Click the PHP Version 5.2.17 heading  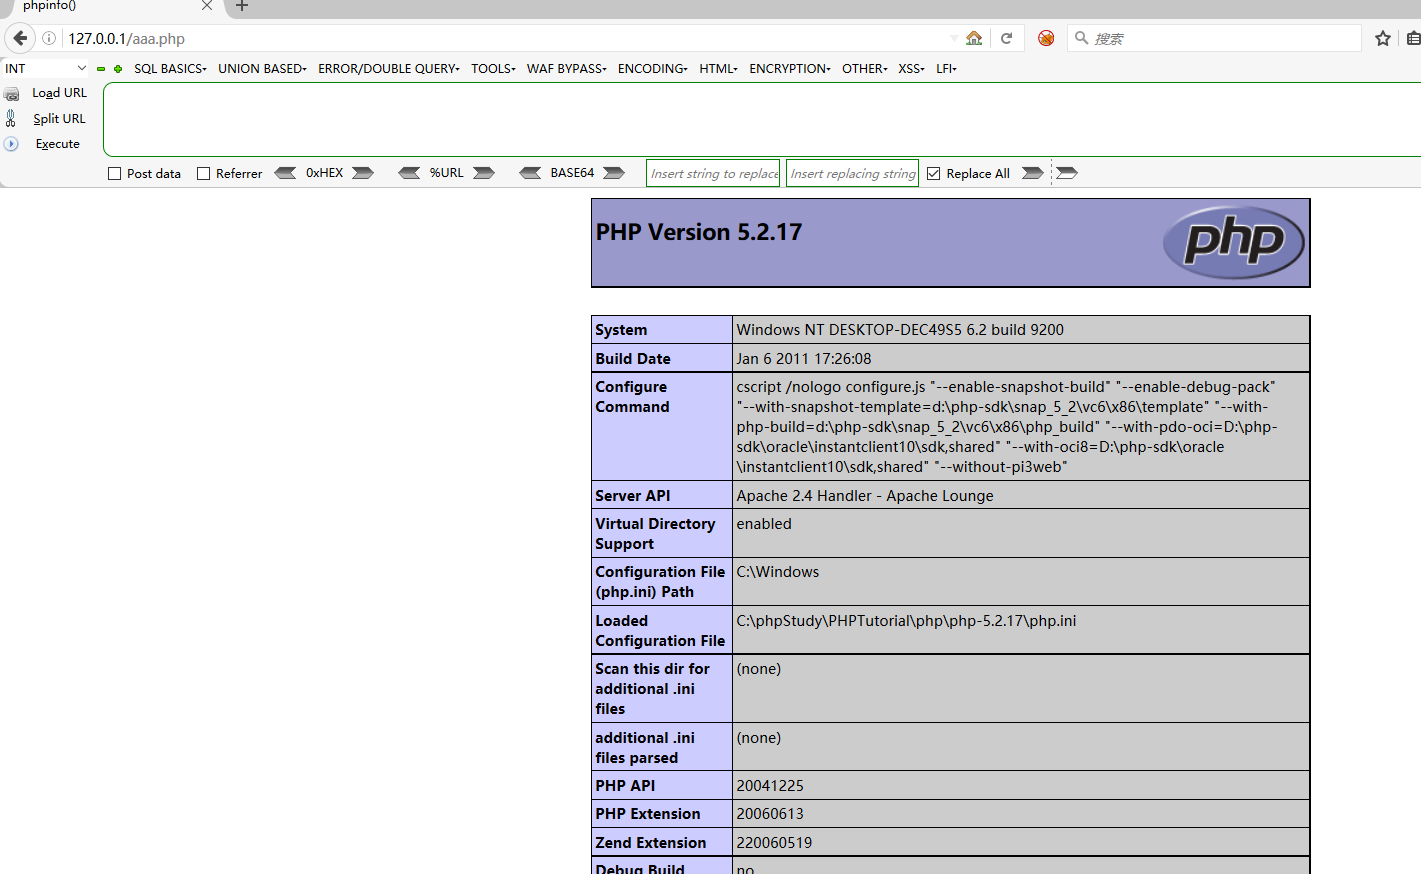pyautogui.click(x=699, y=232)
